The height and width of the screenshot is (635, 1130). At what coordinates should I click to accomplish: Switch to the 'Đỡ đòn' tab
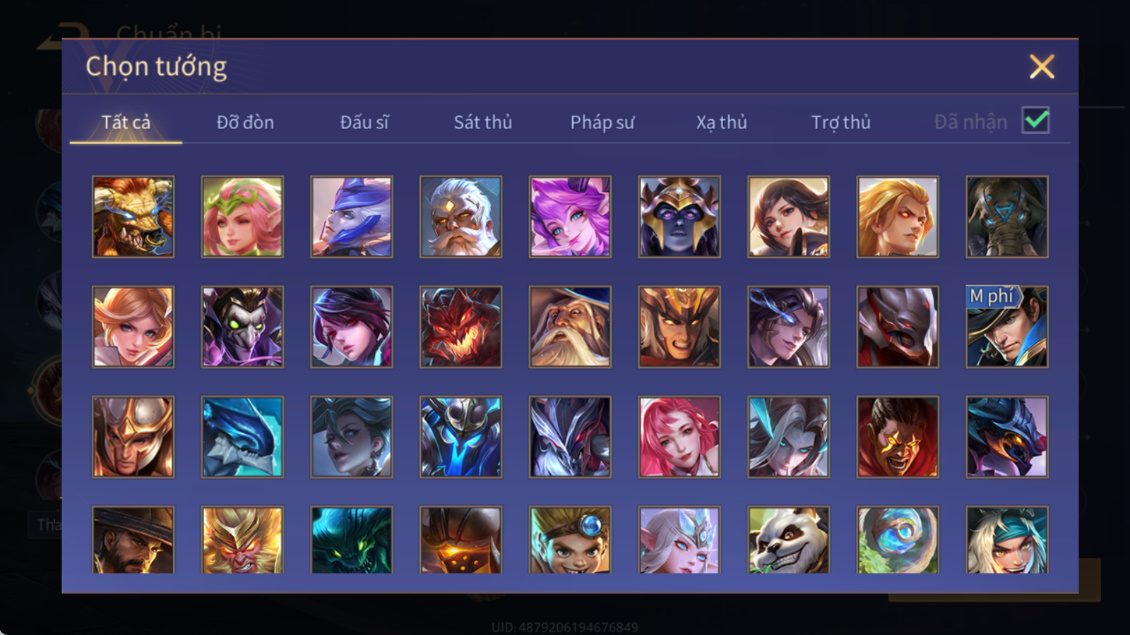pos(245,122)
